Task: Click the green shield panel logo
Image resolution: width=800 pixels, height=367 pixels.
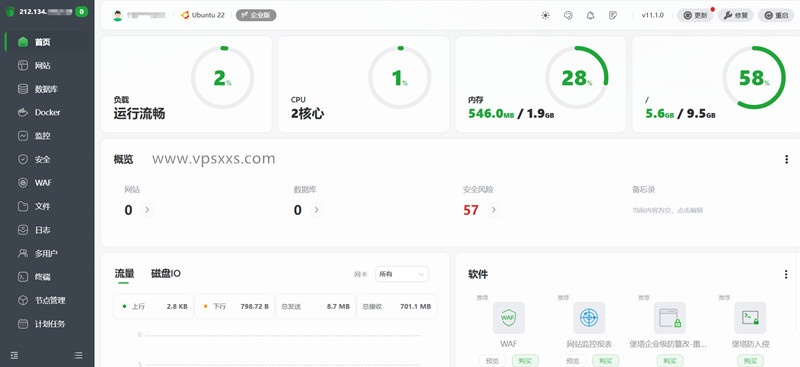Action: pyautogui.click(x=10, y=12)
